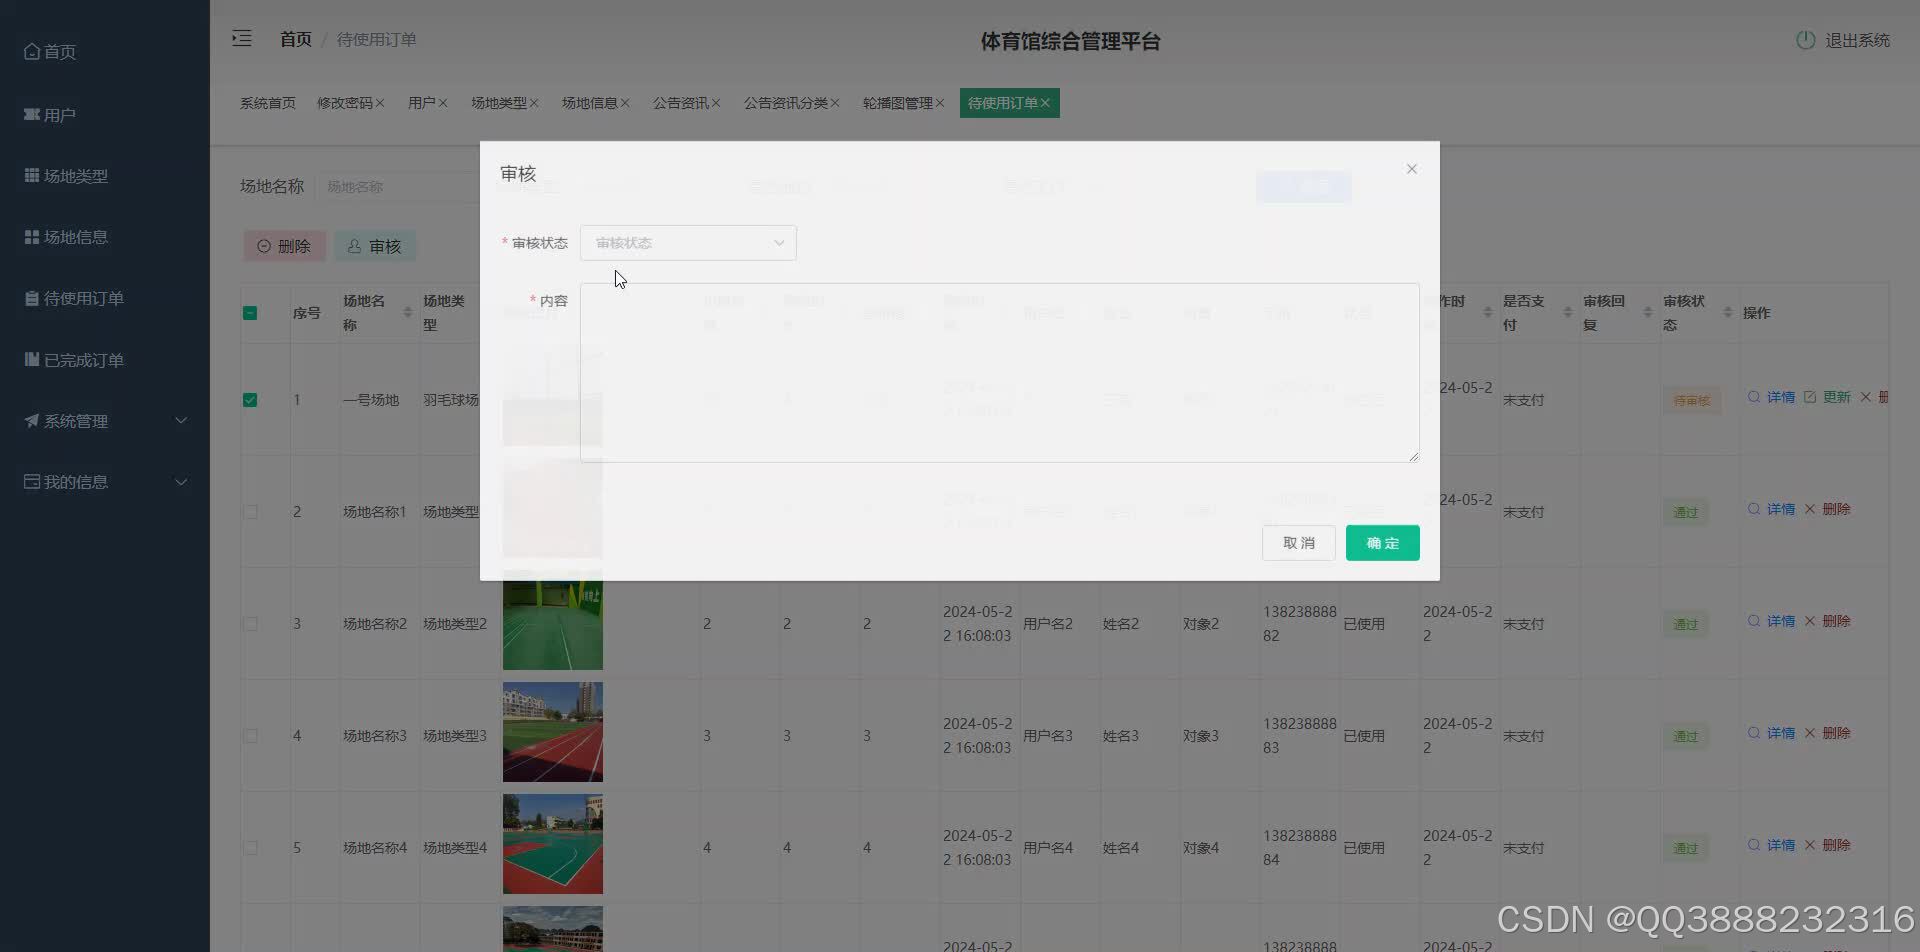This screenshot has width=1920, height=952.
Task: Sort by 审核回复 column arrows
Action: coord(1647,313)
